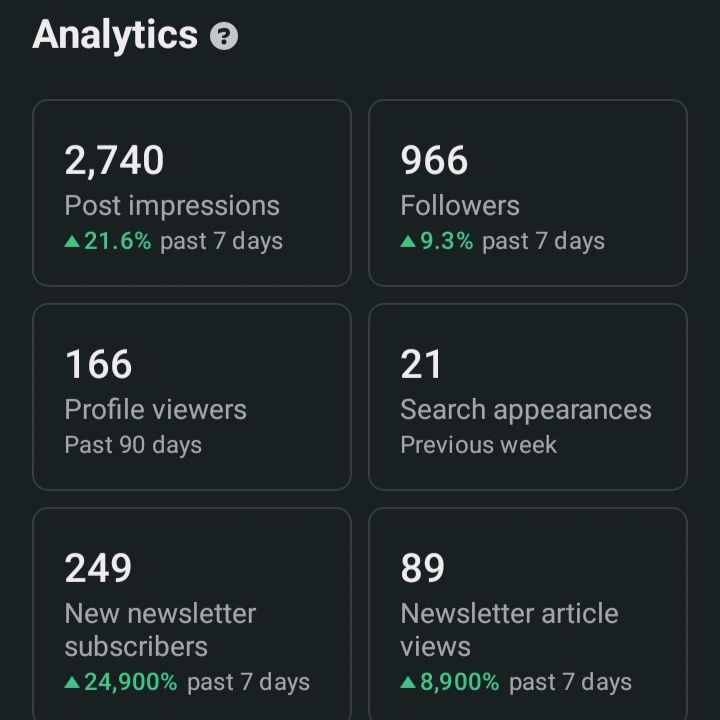Viewport: 720px width, 720px height.
Task: Click the green up arrow under Followers
Action: [x=408, y=242]
